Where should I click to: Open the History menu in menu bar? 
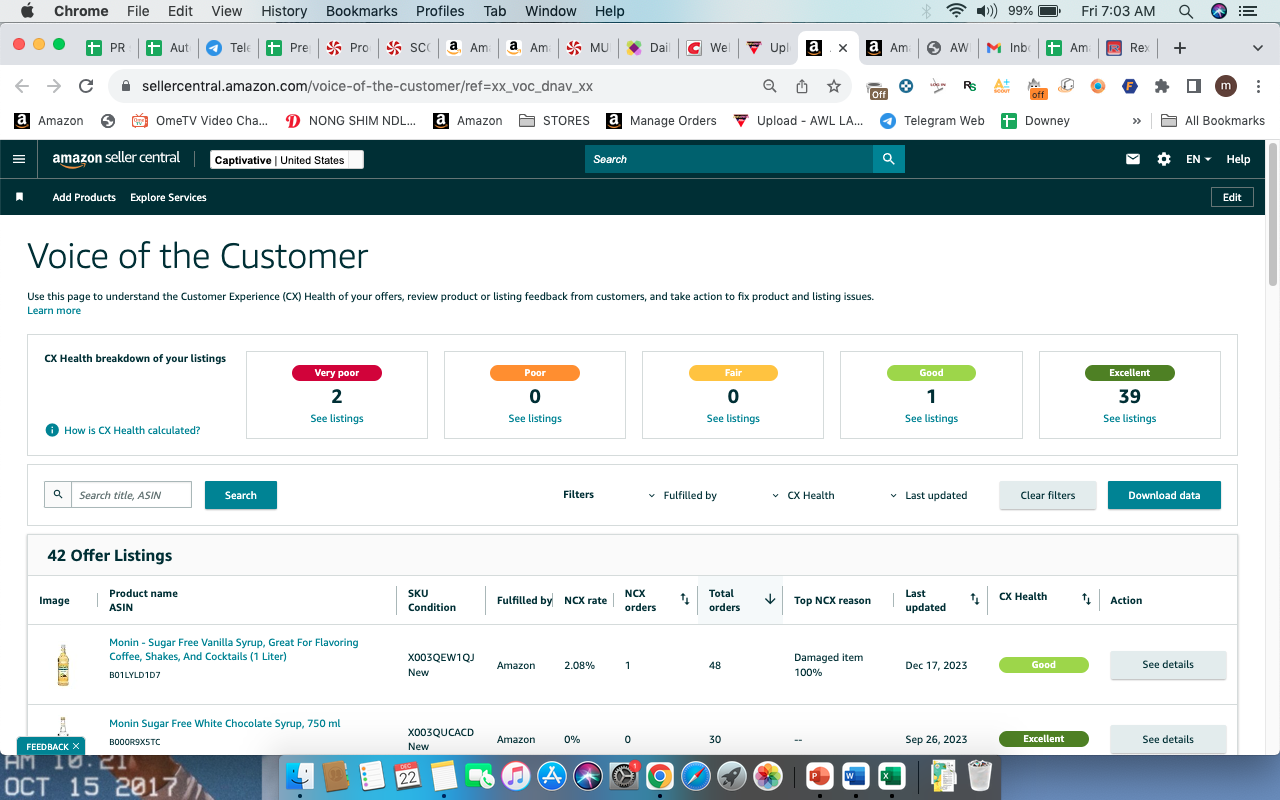coord(284,11)
